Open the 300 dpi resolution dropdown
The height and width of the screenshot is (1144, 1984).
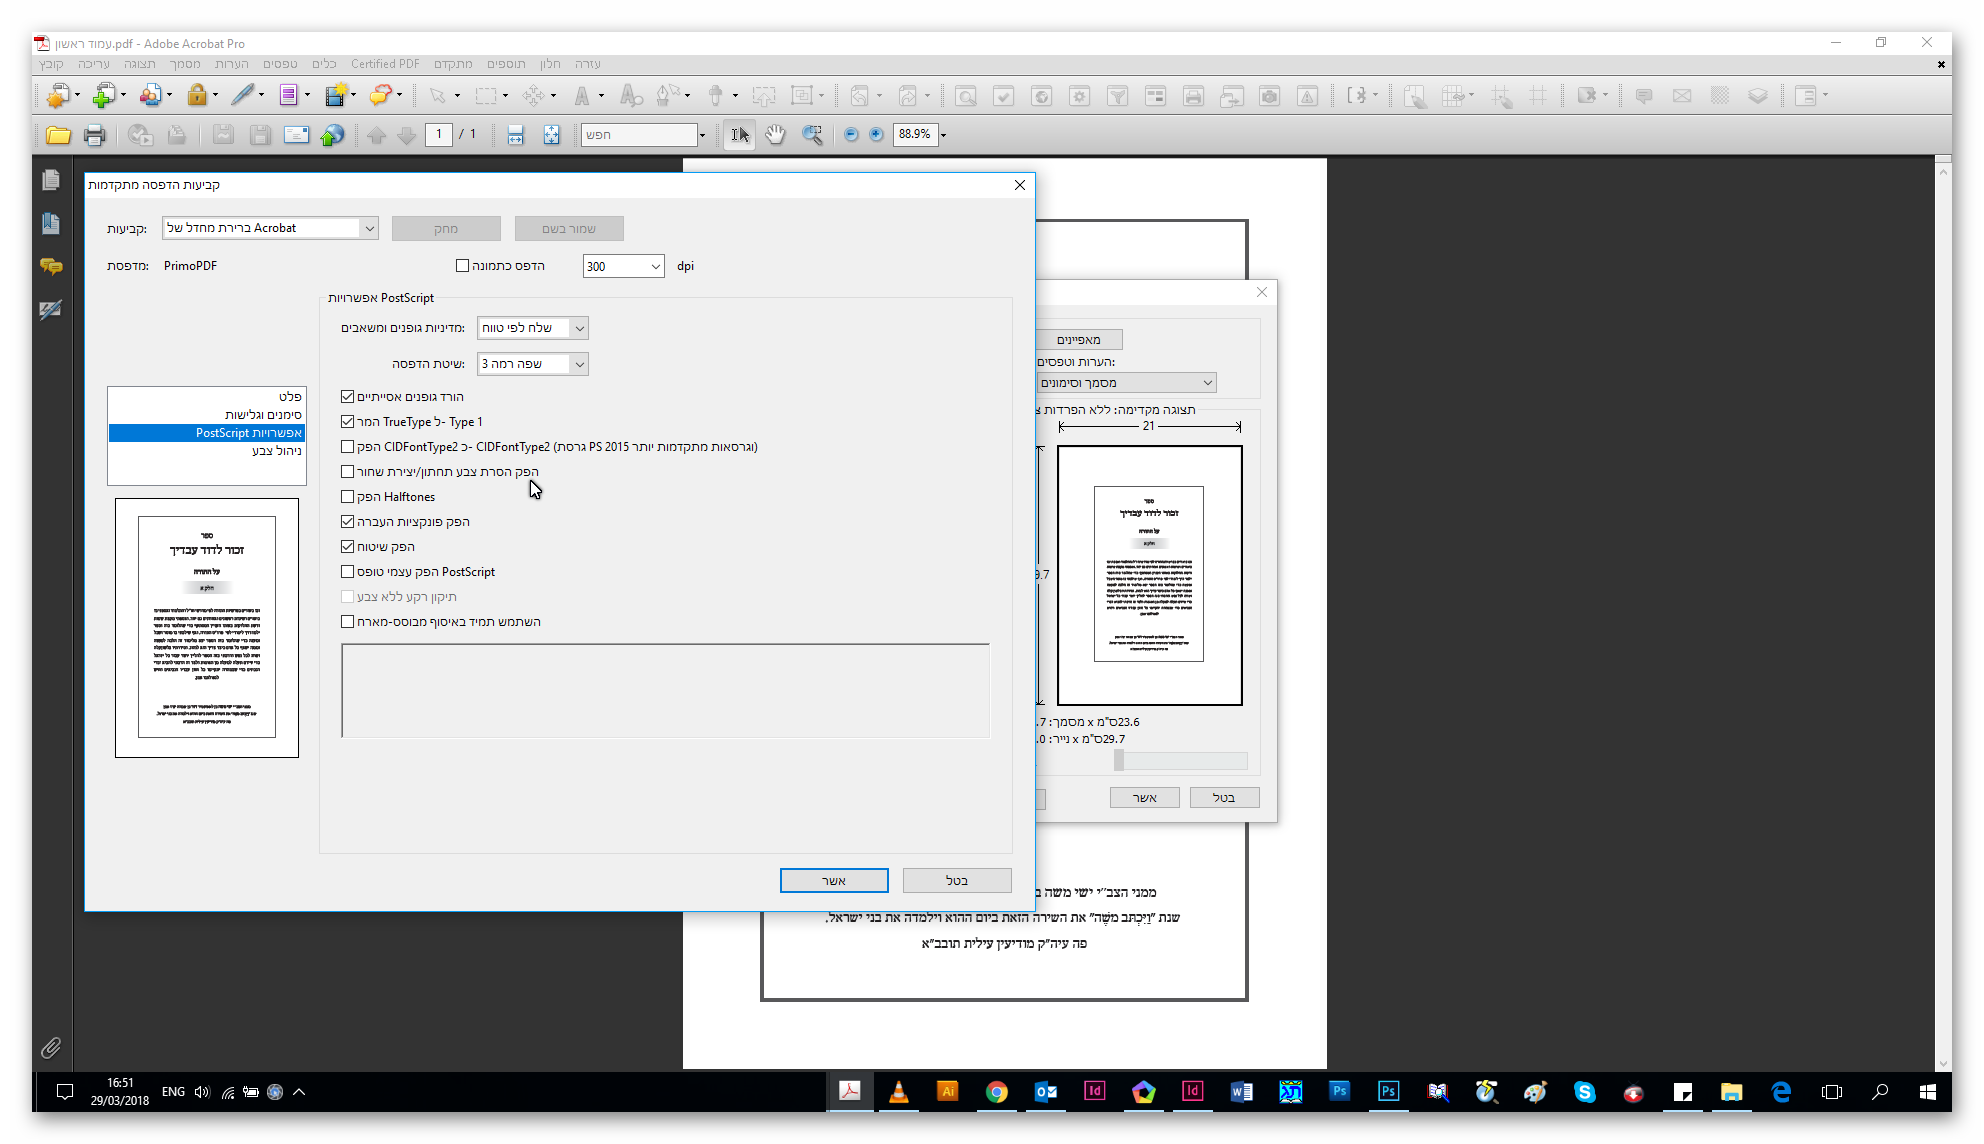pos(655,267)
